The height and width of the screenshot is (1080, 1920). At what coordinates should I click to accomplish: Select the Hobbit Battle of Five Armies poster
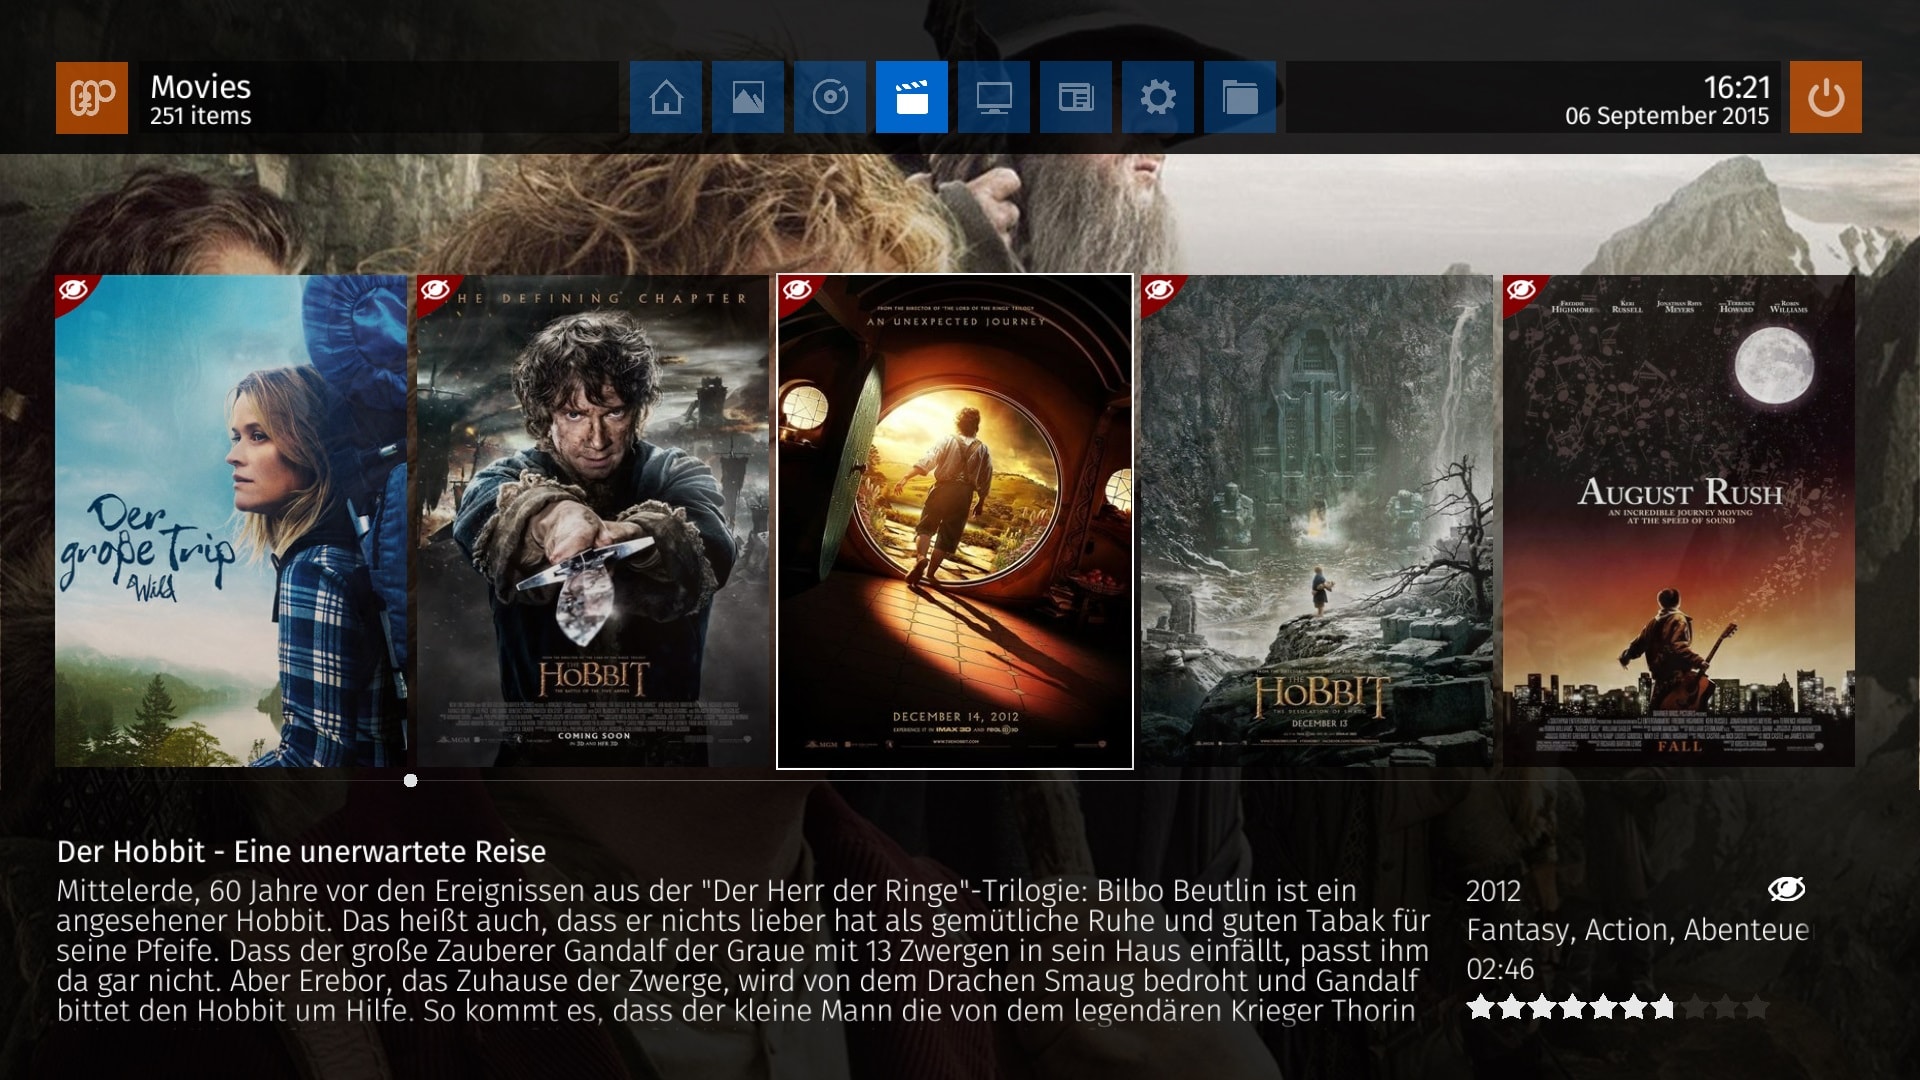(x=593, y=521)
